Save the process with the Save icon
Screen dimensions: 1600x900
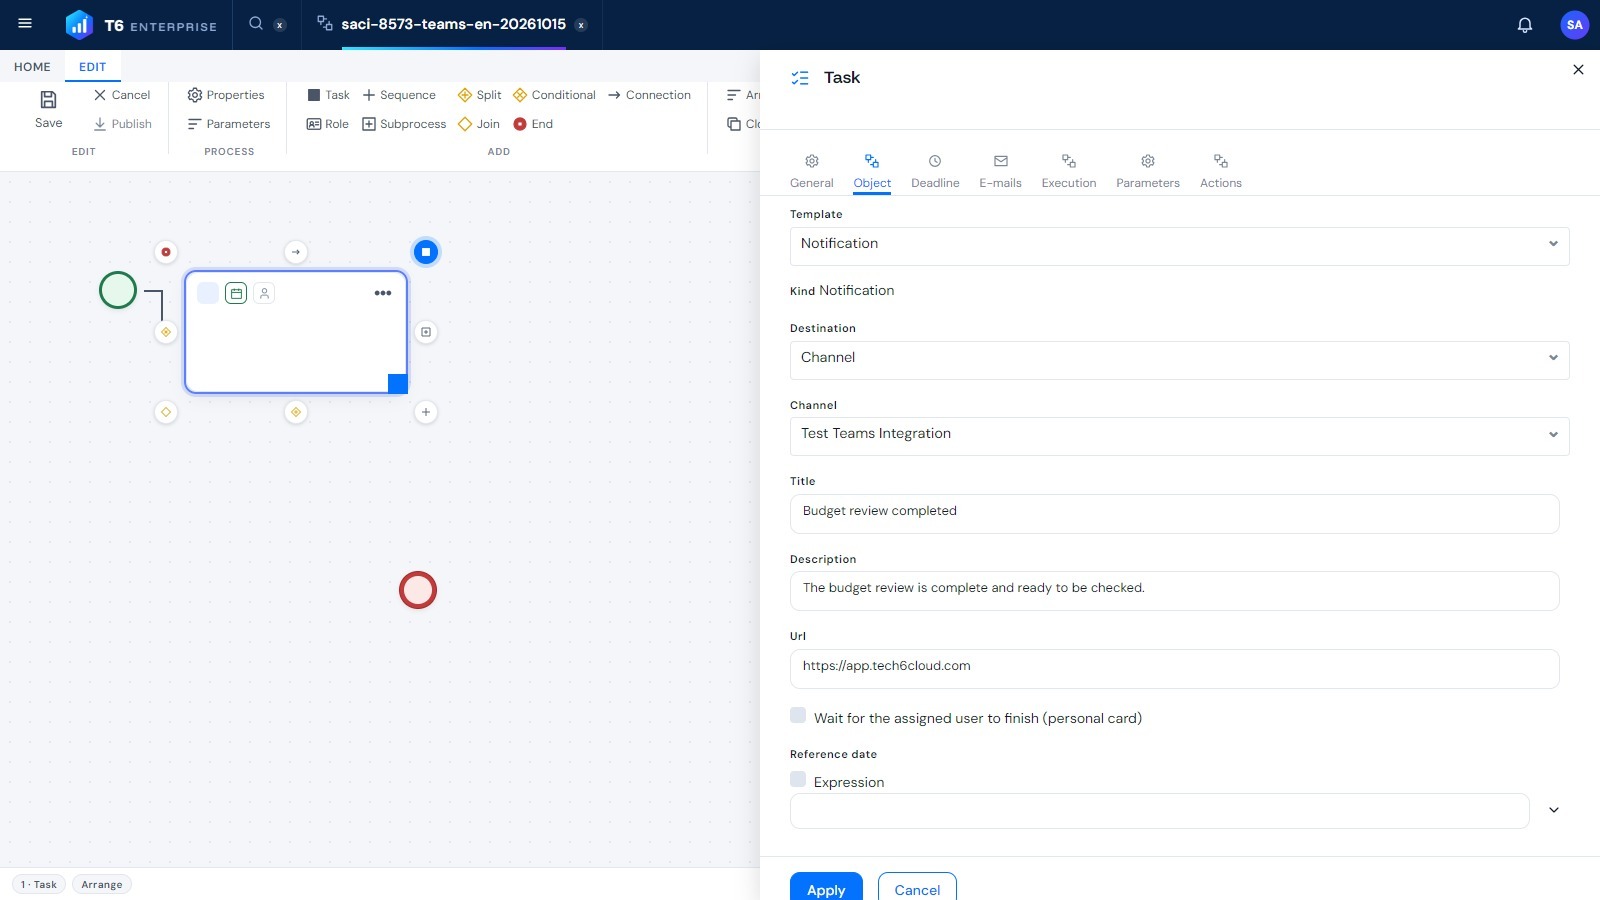tap(48, 109)
